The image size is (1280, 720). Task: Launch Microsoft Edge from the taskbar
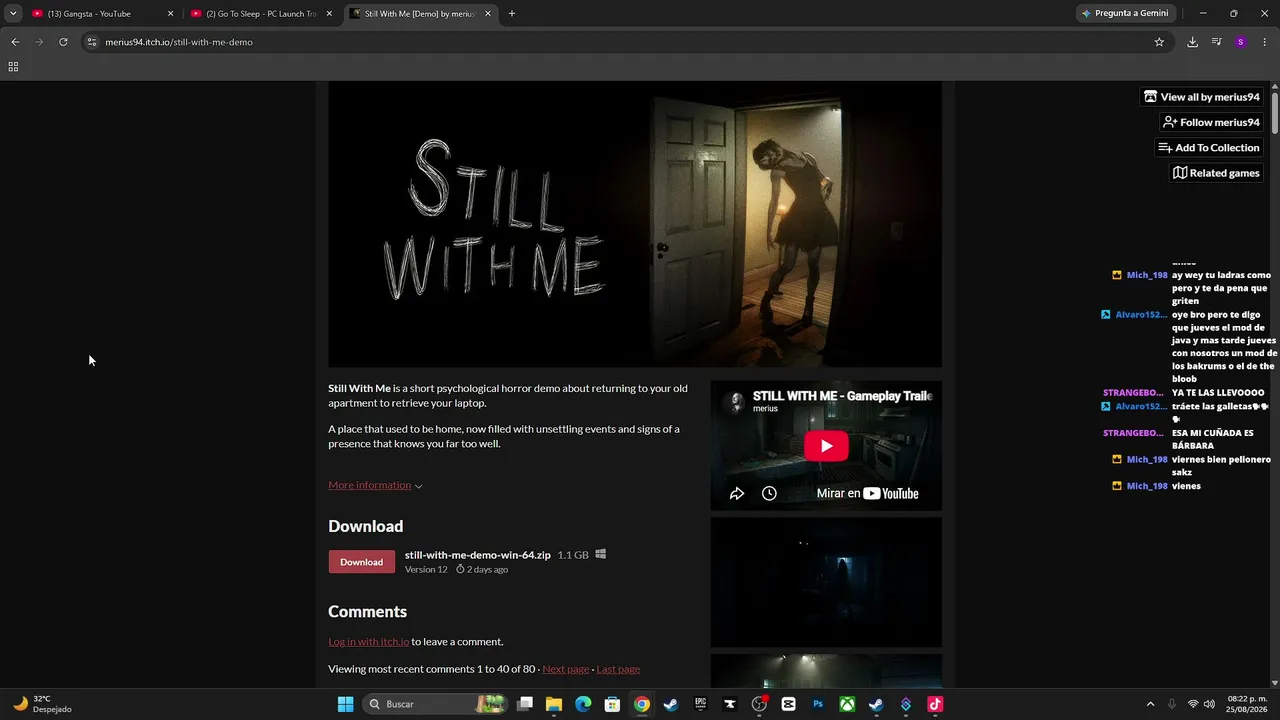pos(583,704)
